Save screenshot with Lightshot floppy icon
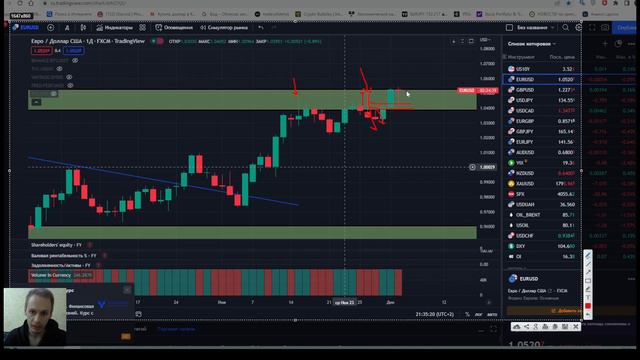 tap(565, 327)
